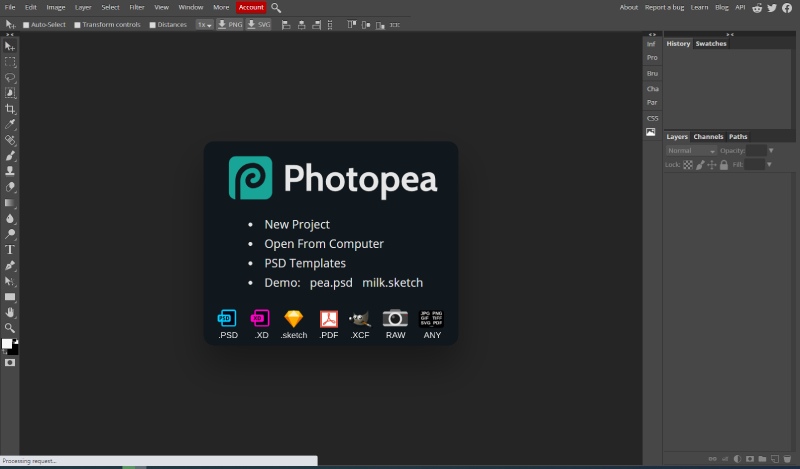The height and width of the screenshot is (469, 800).
Task: Click the trash icon in Layers panel
Action: [787, 459]
